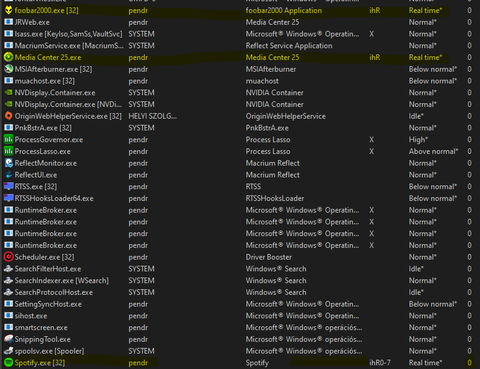This screenshot has width=480, height=369.
Task: Click the MSIAfterburner.exe process icon
Action: [x=8, y=69]
